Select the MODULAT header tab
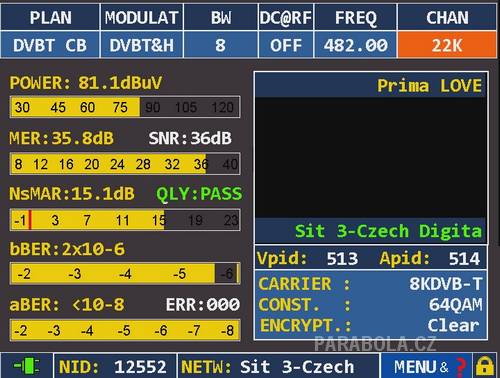The width and height of the screenshot is (500, 378). [142, 17]
